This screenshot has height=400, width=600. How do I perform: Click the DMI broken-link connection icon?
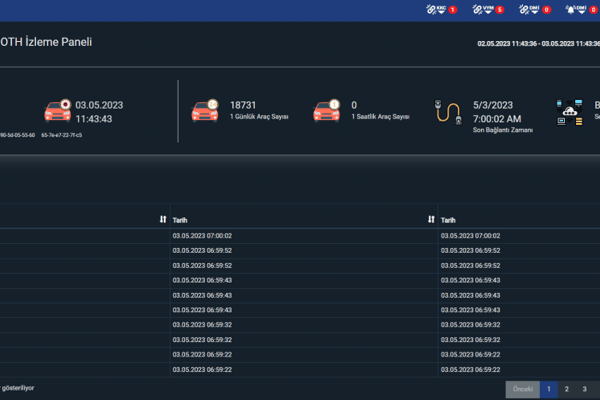[x=523, y=10]
